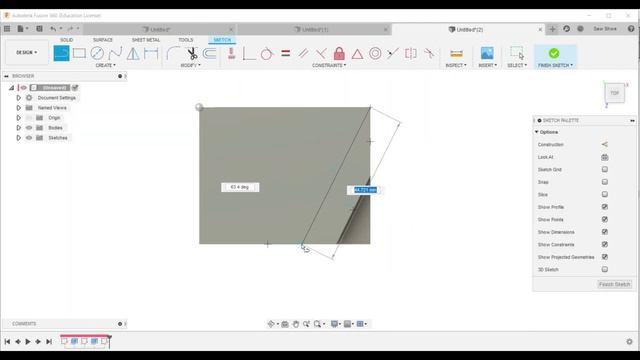Select the Sketch Dimension tool
The height and width of the screenshot is (360, 640).
point(151,53)
